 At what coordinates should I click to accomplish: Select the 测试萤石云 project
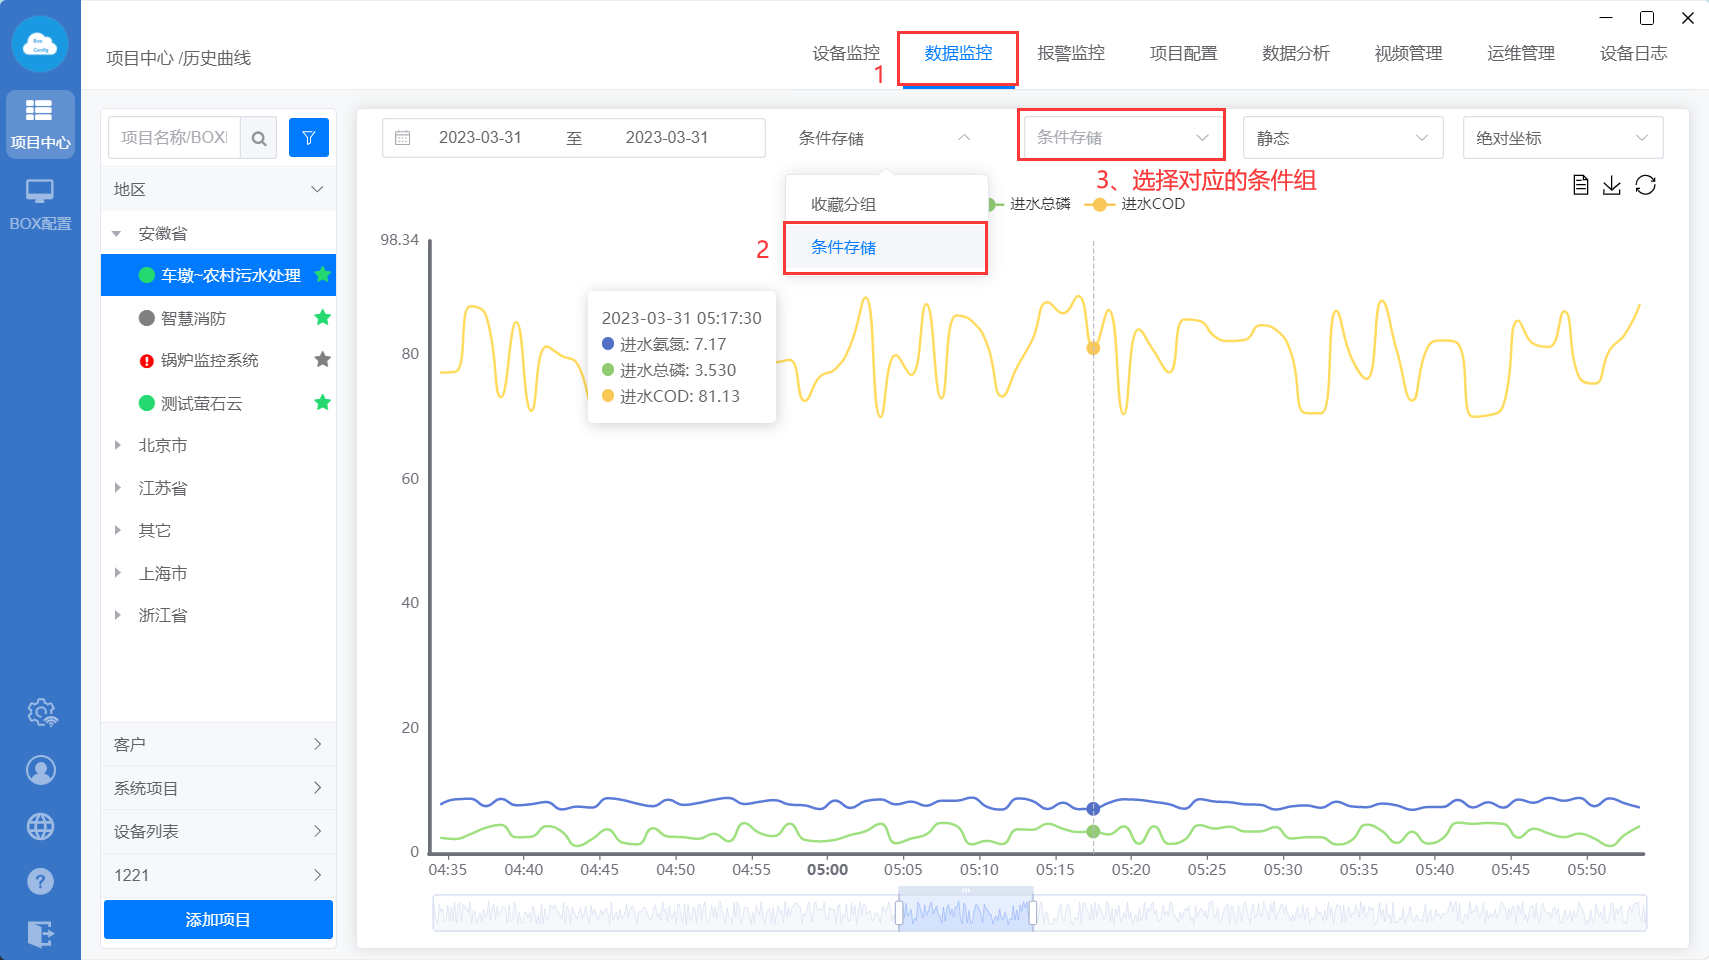point(202,403)
